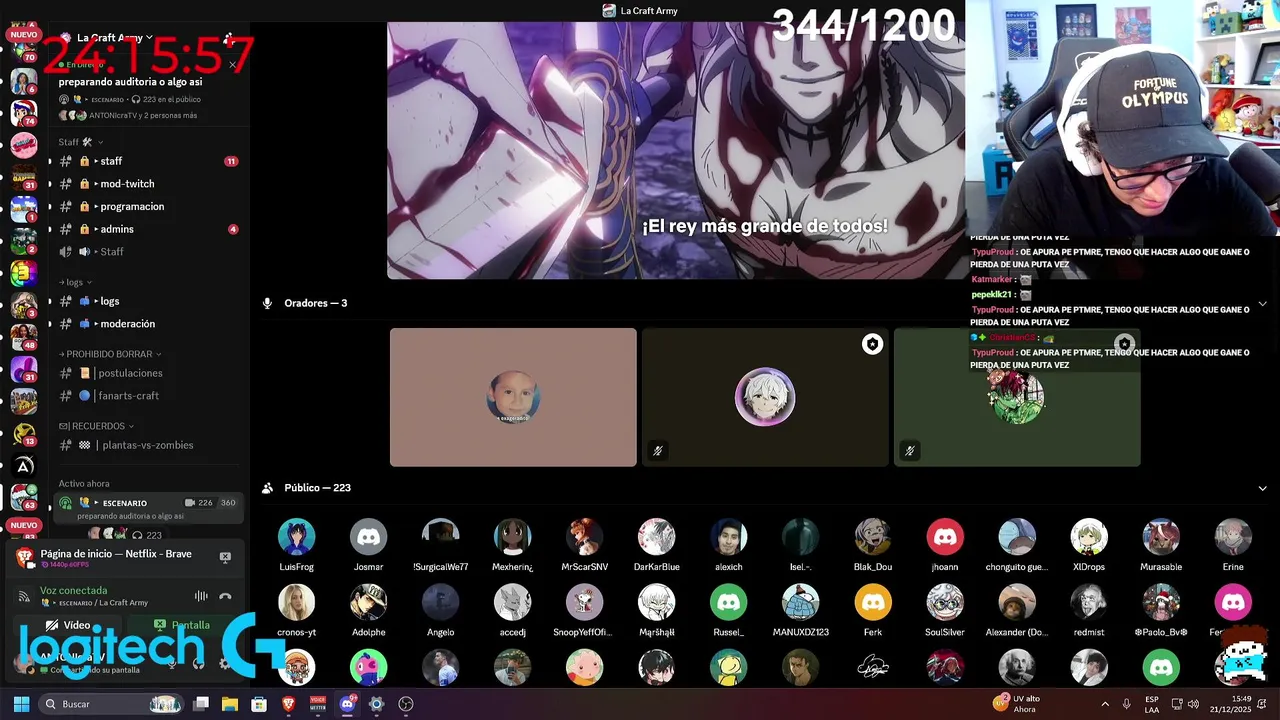Open the admins channel
Viewport: 1280px width, 720px height.
tap(148, 229)
